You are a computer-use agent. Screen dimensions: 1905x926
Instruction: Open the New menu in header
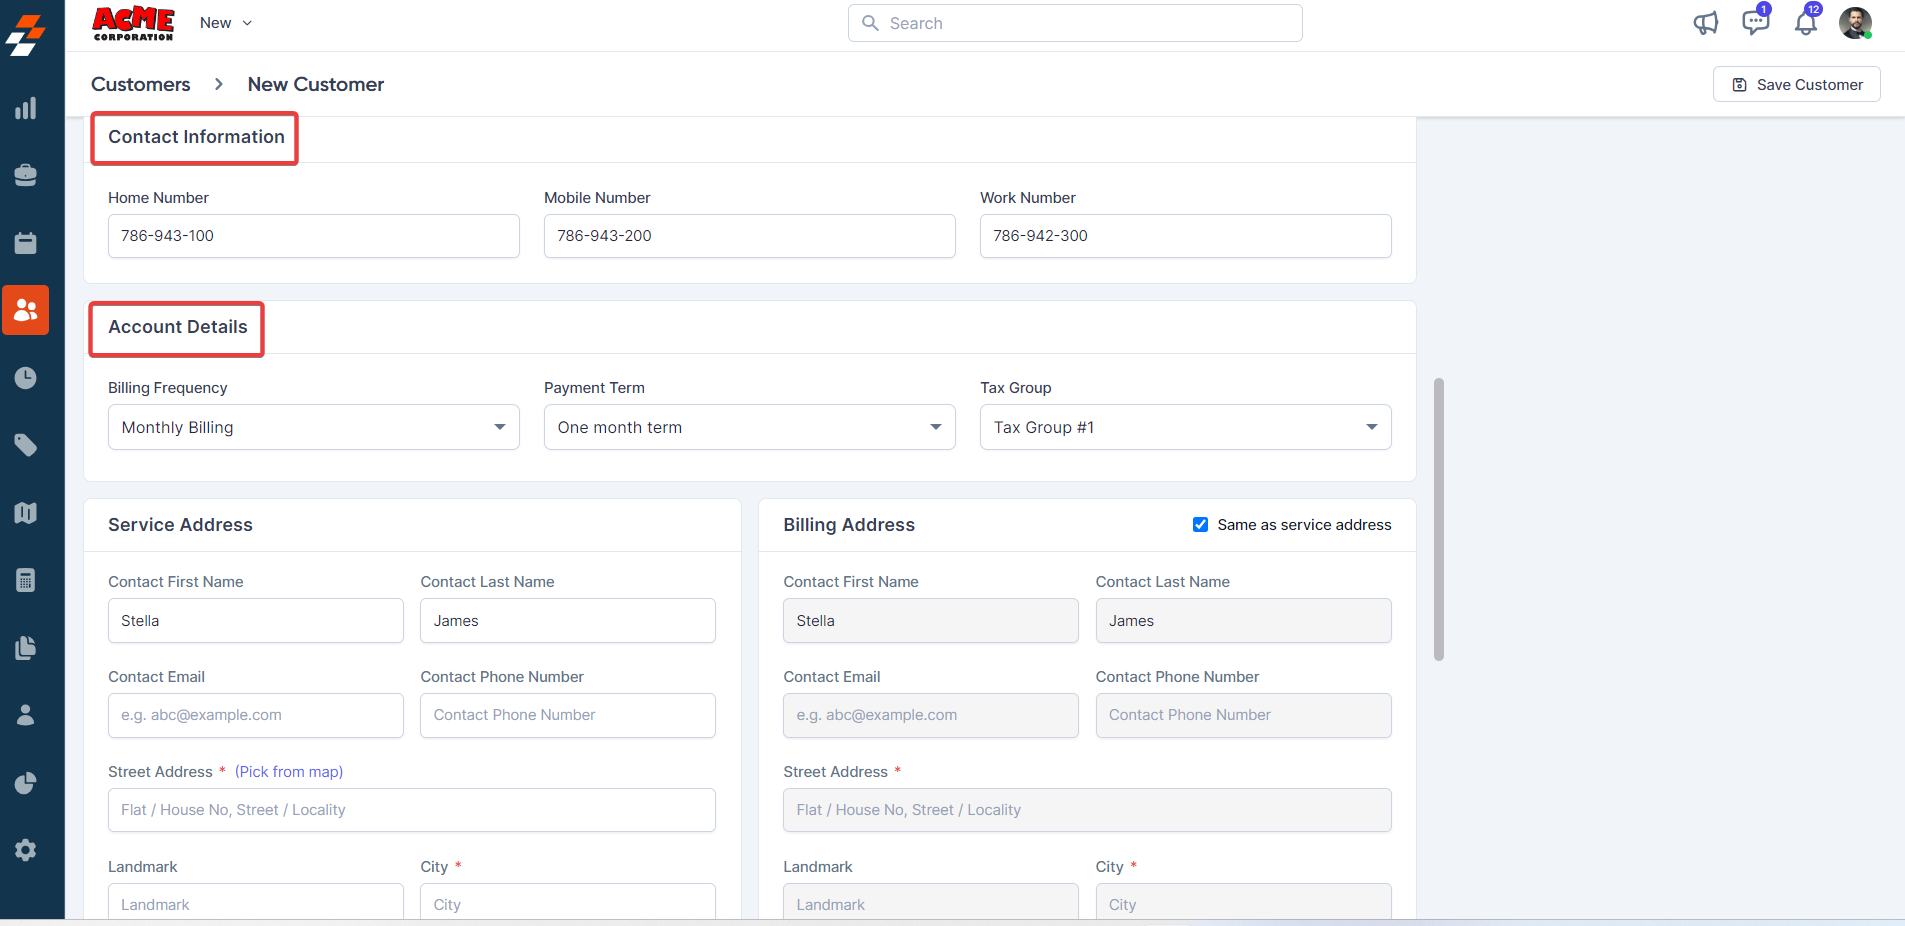(225, 23)
